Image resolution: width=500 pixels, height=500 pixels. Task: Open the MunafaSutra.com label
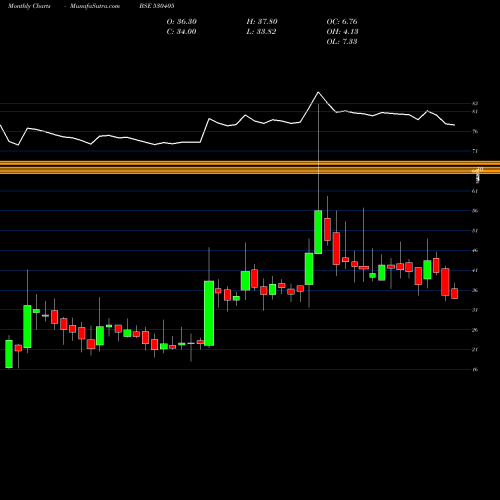95,6
